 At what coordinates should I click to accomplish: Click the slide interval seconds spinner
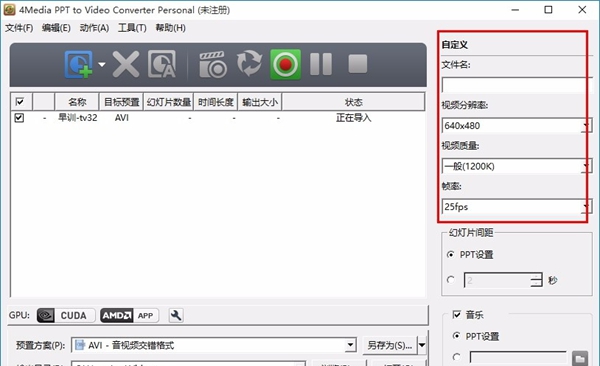coord(503,280)
